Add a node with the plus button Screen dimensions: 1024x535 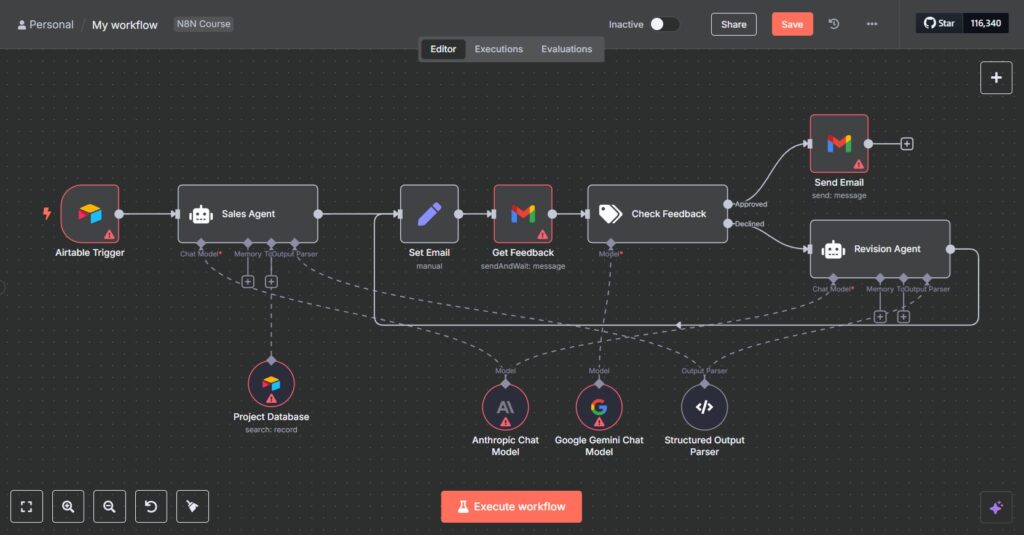[x=996, y=78]
